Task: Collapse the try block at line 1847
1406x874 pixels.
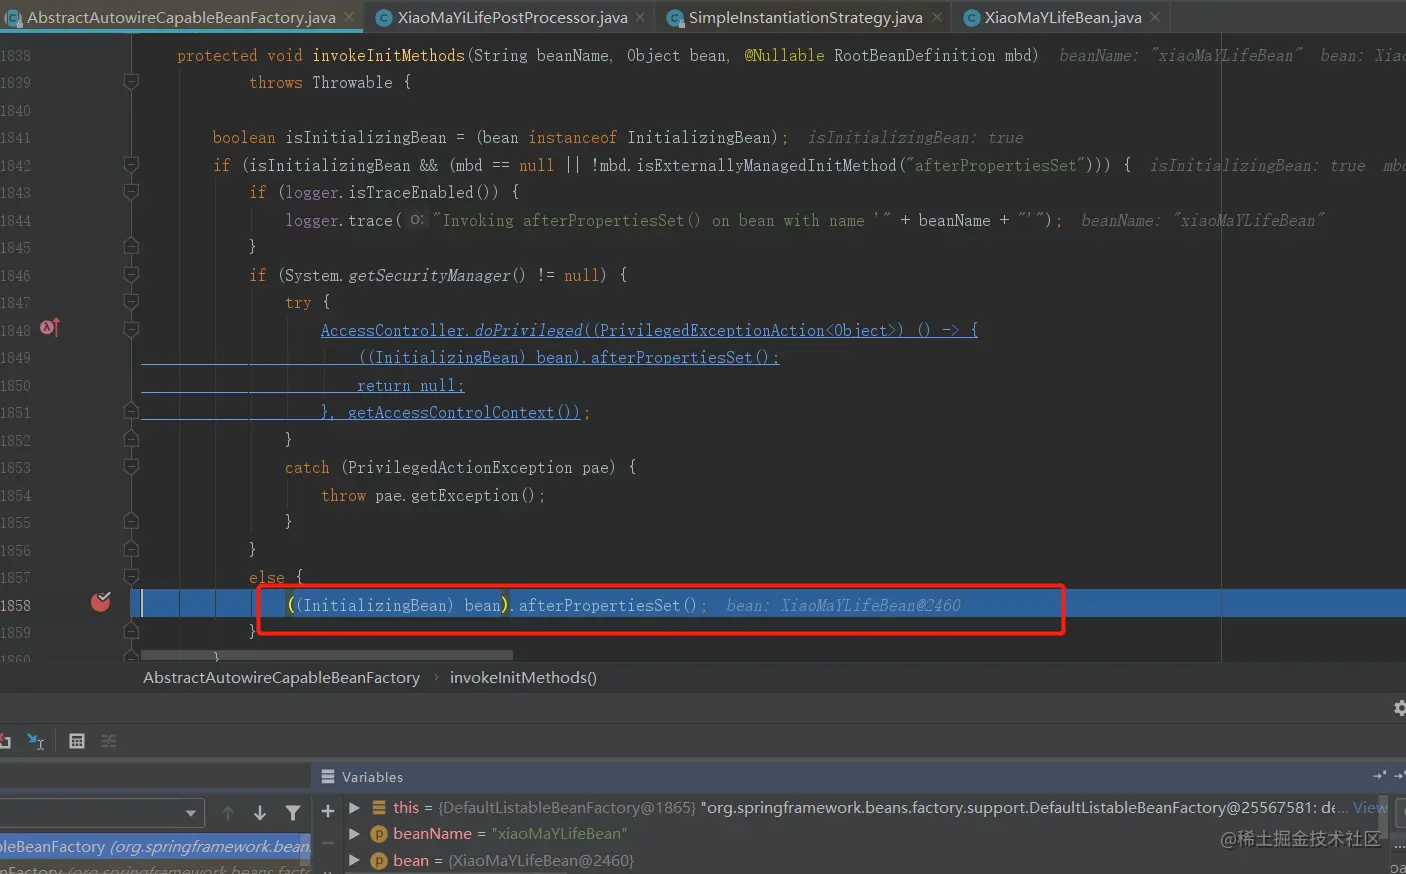Action: tap(131, 302)
